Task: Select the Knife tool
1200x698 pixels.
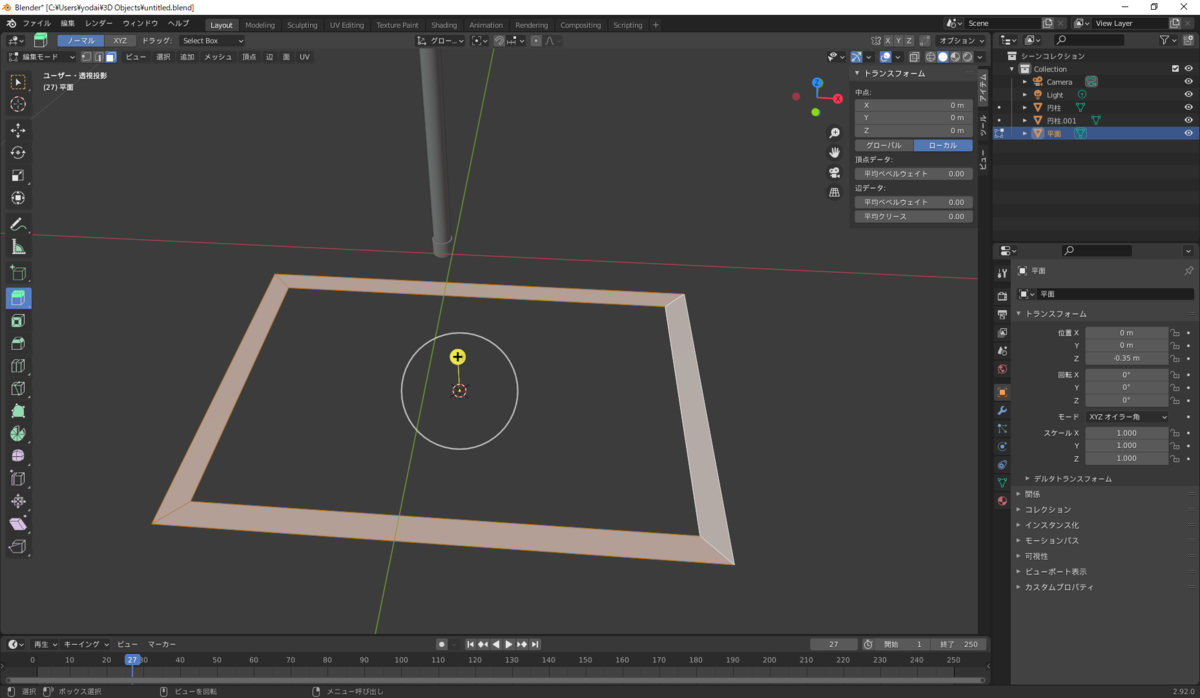Action: pyautogui.click(x=18, y=389)
